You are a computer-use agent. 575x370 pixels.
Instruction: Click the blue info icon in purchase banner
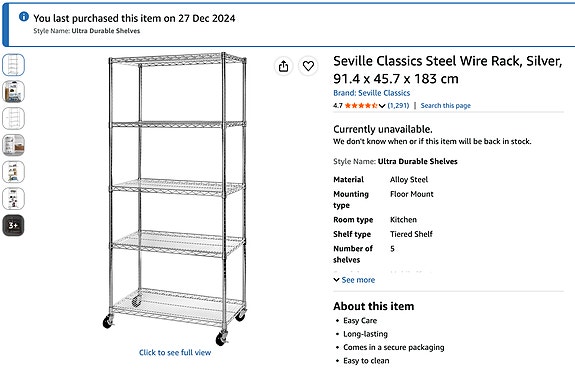24,17
